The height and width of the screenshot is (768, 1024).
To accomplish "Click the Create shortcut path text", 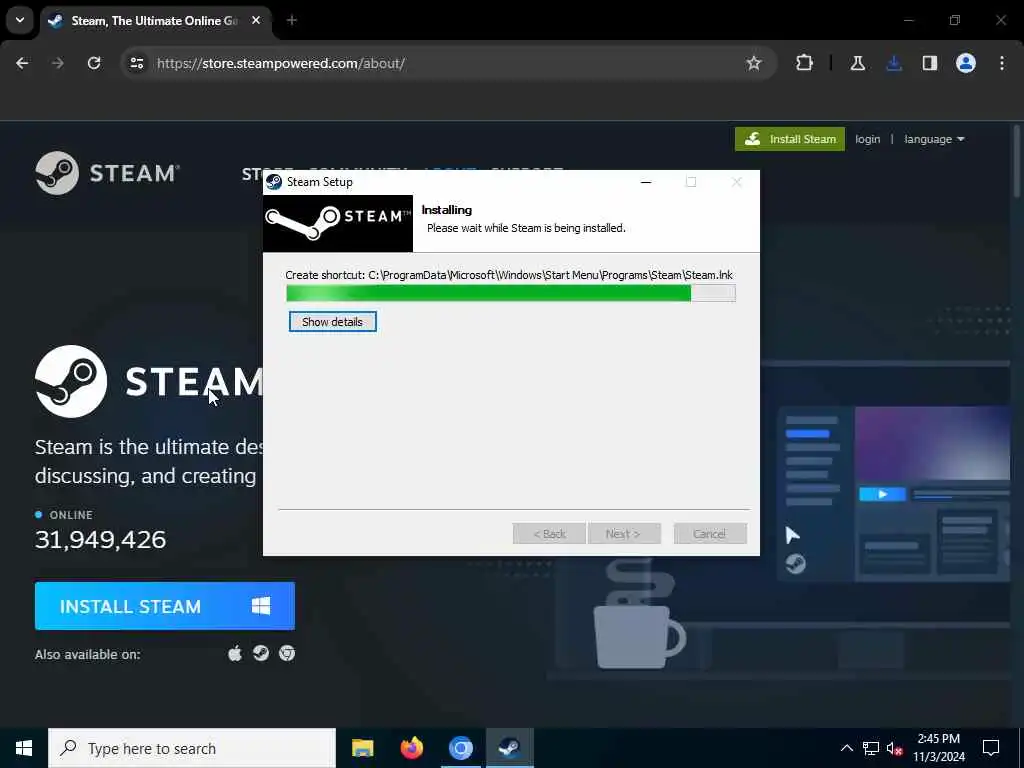I will coord(509,275).
